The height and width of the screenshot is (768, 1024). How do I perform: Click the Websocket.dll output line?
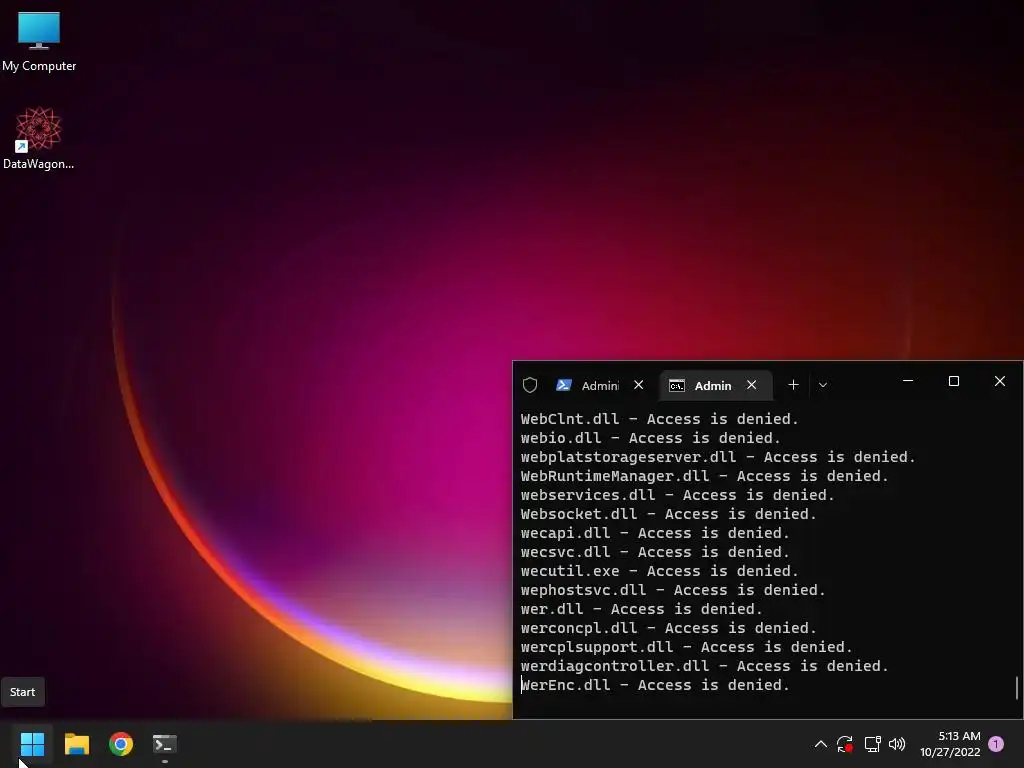pyautogui.click(x=669, y=514)
